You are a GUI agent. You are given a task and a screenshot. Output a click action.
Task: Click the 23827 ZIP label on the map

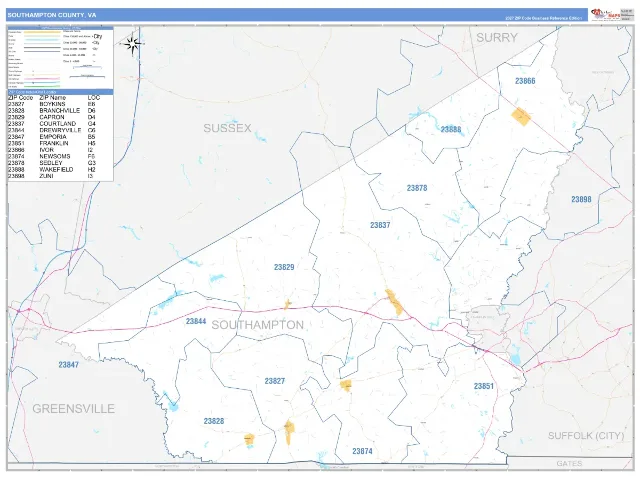(275, 381)
